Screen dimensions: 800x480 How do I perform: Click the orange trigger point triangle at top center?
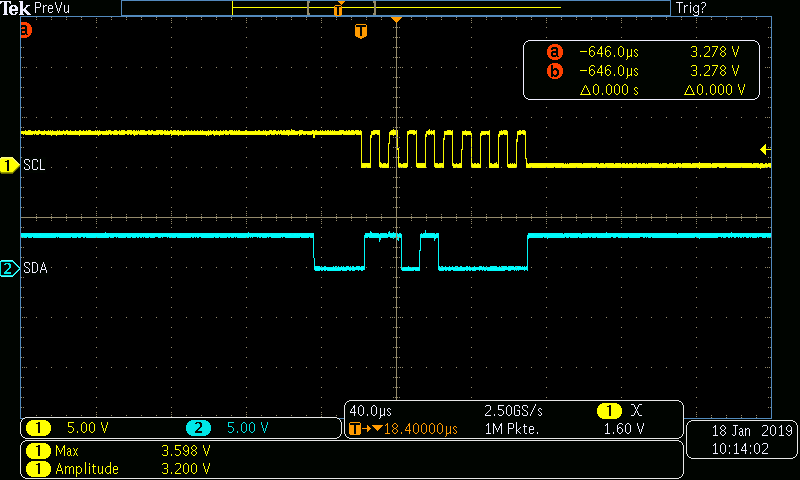pyautogui.click(x=396, y=19)
